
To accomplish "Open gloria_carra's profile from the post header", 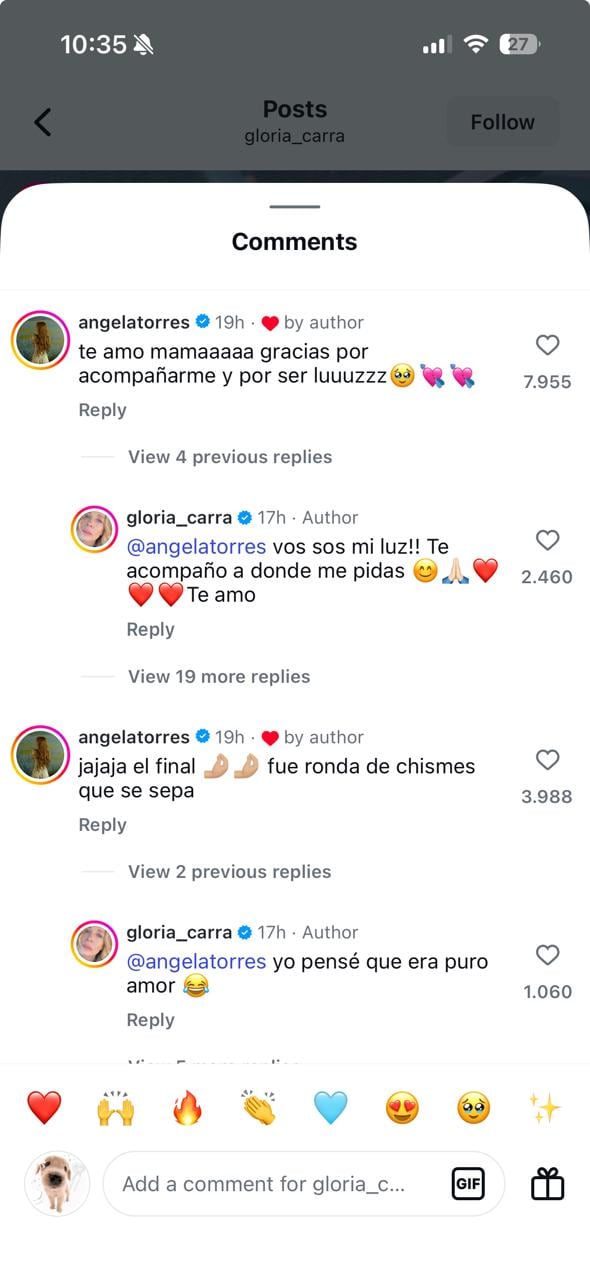I will (294, 136).
